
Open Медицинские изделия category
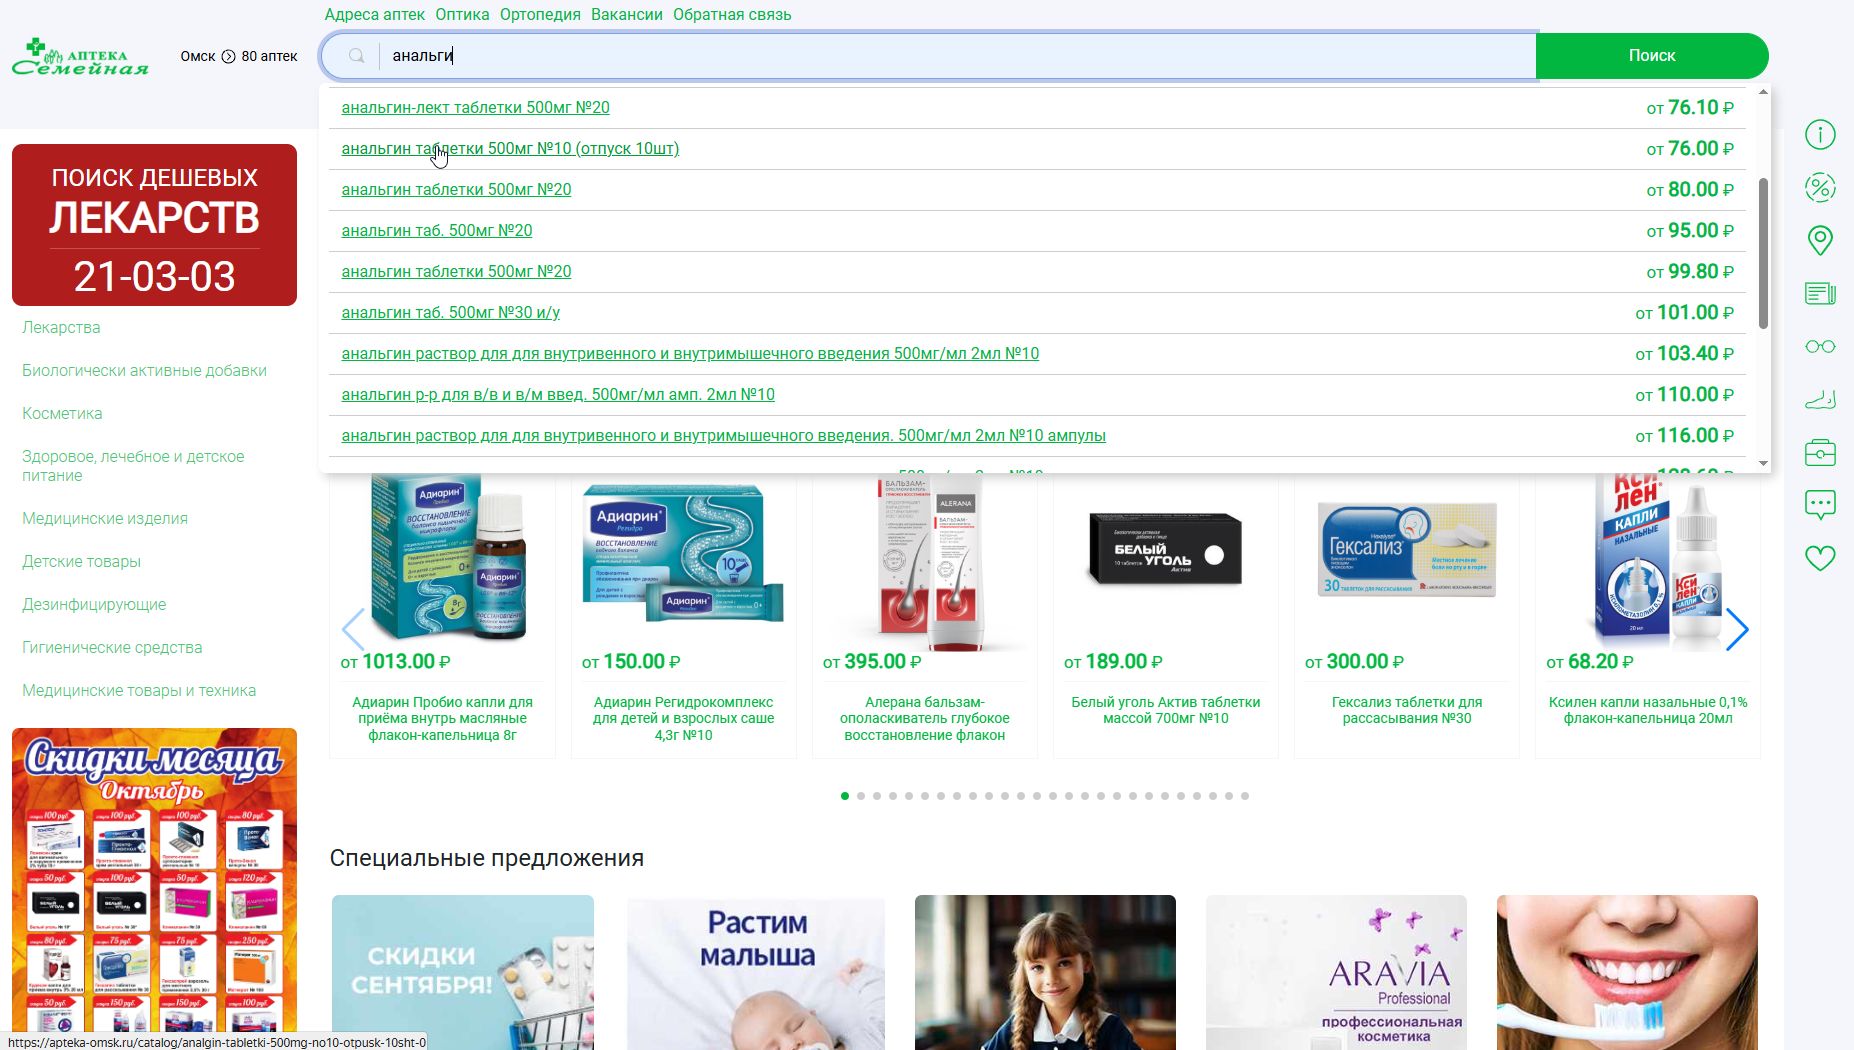105,518
